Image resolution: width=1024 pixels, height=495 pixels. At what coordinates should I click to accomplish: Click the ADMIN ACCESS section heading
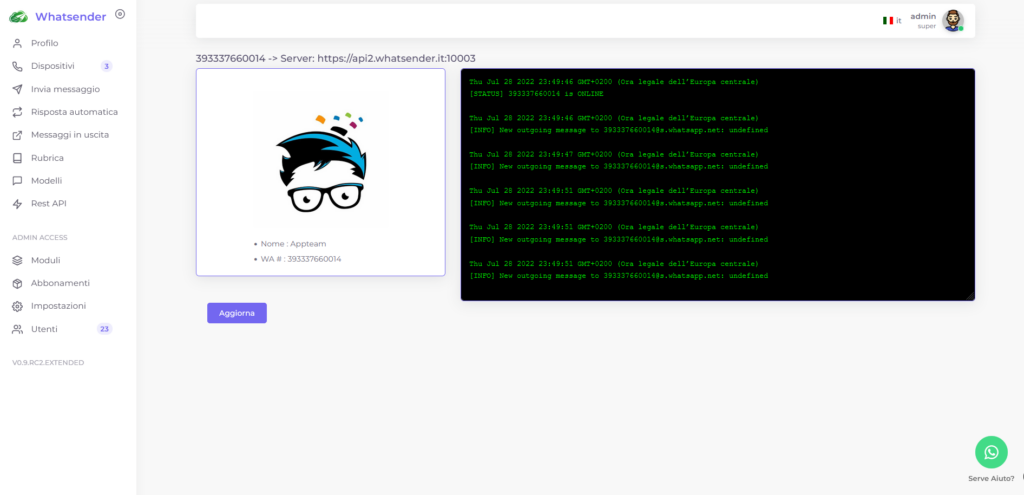40,238
